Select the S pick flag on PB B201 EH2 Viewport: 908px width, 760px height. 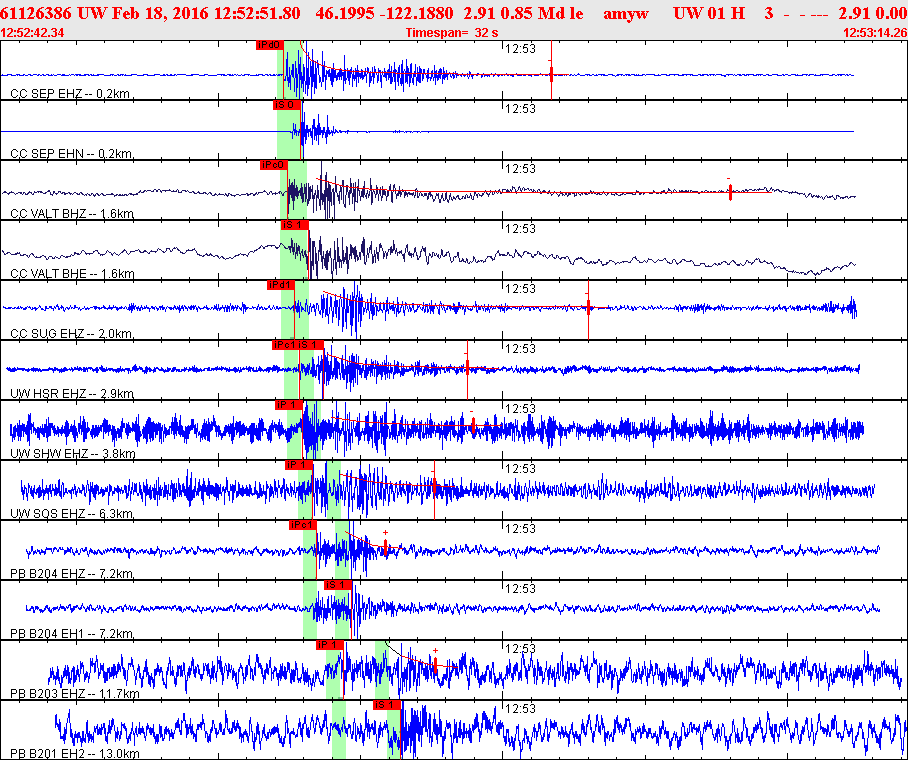[x=386, y=705]
